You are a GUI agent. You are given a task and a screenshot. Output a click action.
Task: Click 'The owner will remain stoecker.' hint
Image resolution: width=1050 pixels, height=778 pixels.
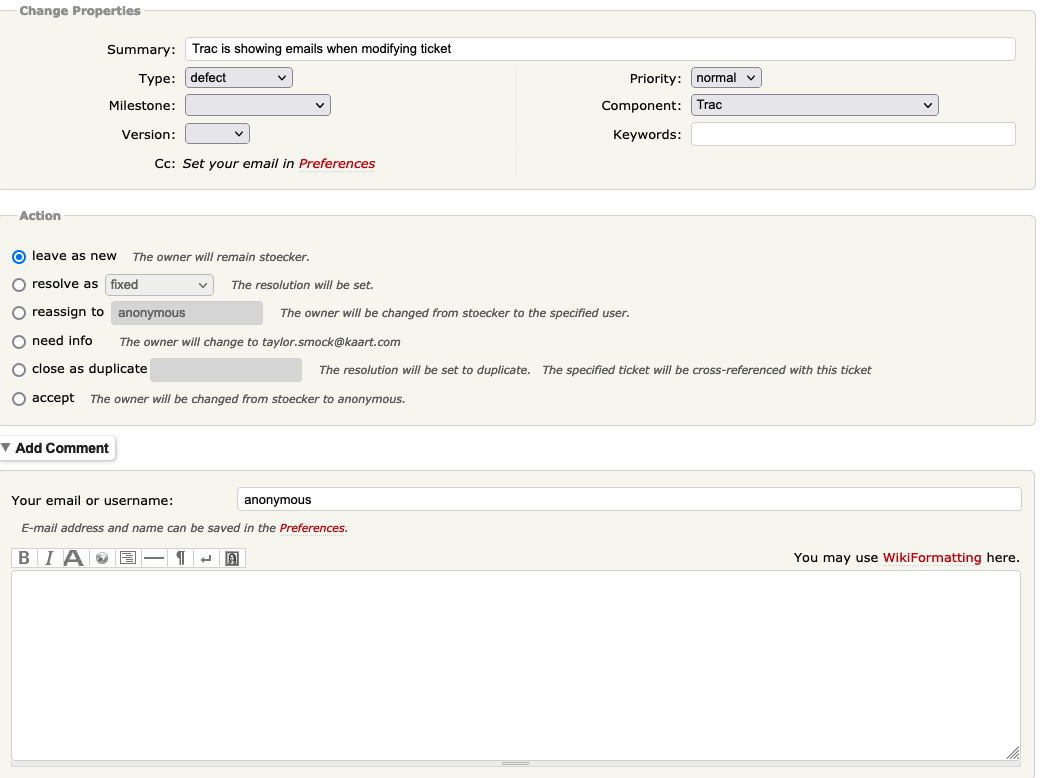[x=221, y=257]
